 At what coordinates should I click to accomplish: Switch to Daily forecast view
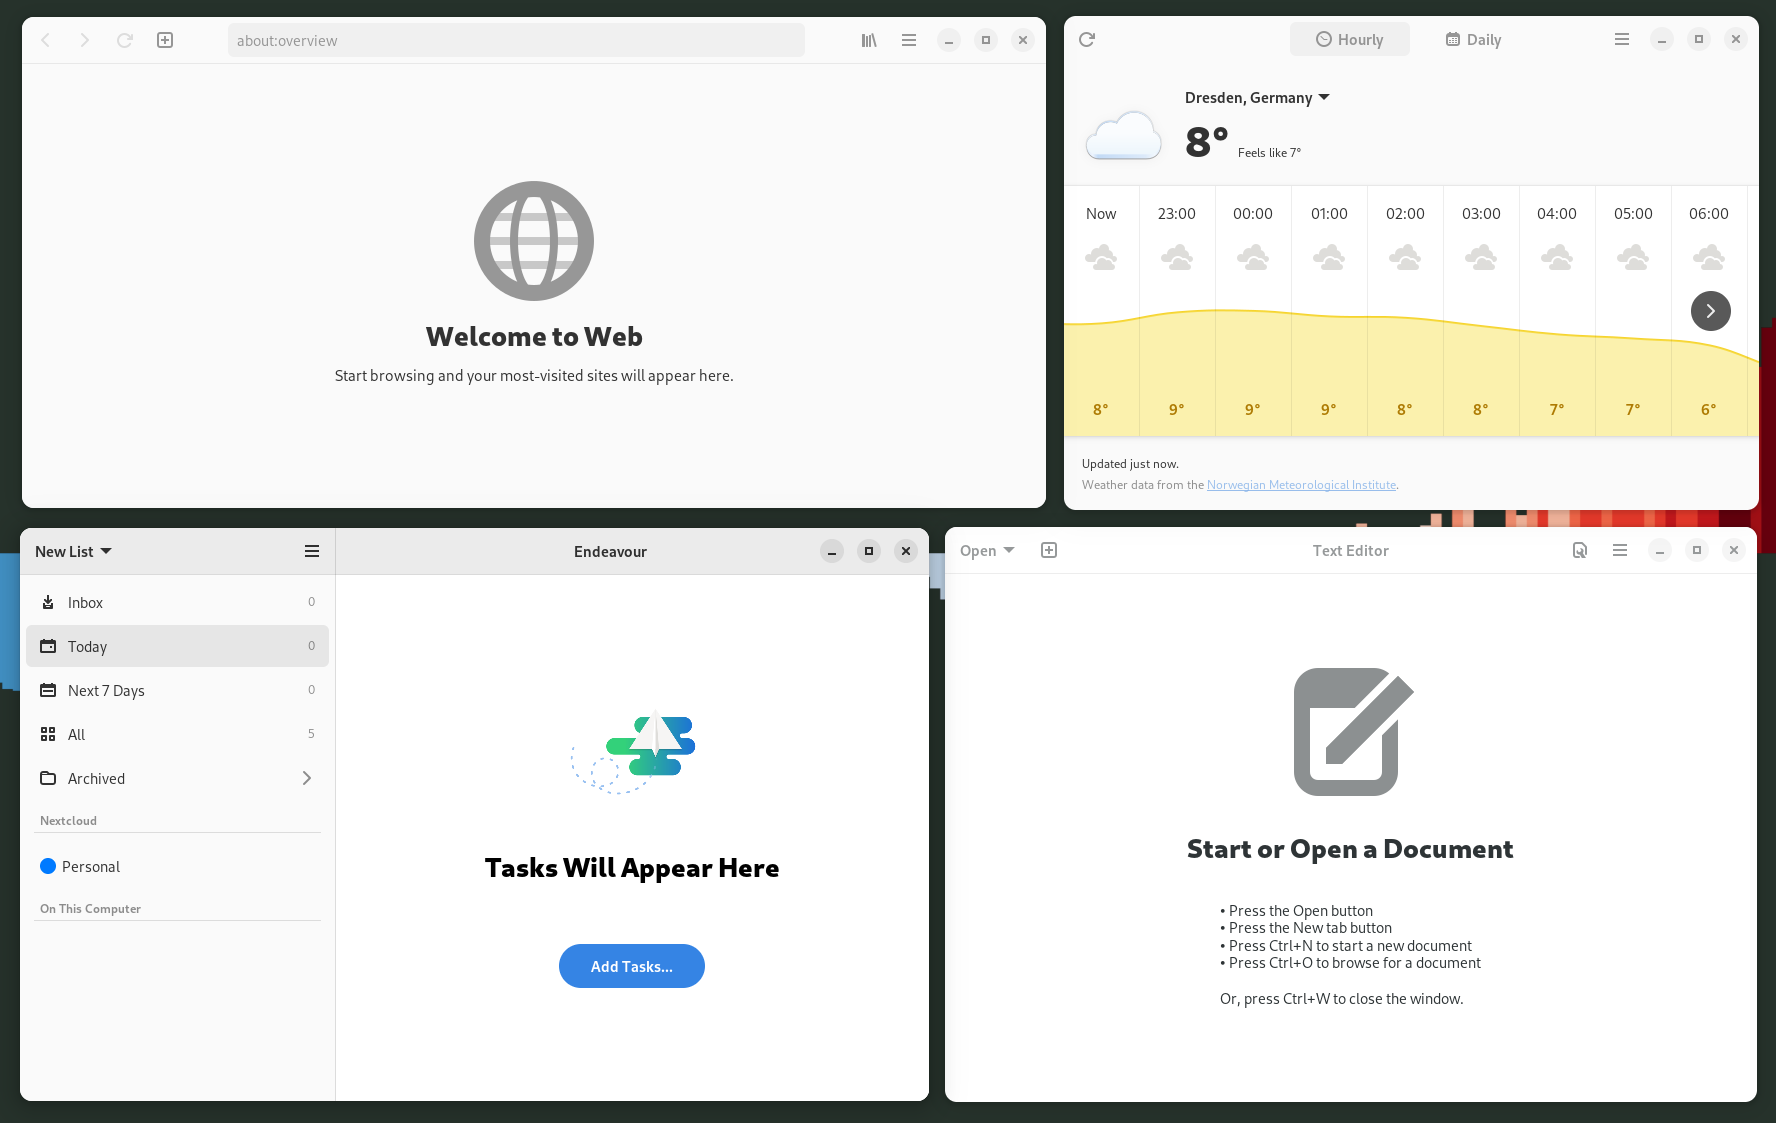[1473, 39]
